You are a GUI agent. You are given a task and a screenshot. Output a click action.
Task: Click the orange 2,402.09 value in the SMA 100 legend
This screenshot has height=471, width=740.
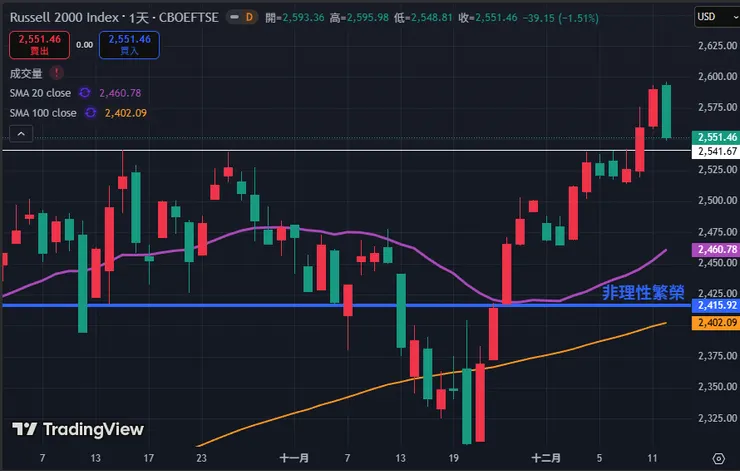pyautogui.click(x=126, y=113)
